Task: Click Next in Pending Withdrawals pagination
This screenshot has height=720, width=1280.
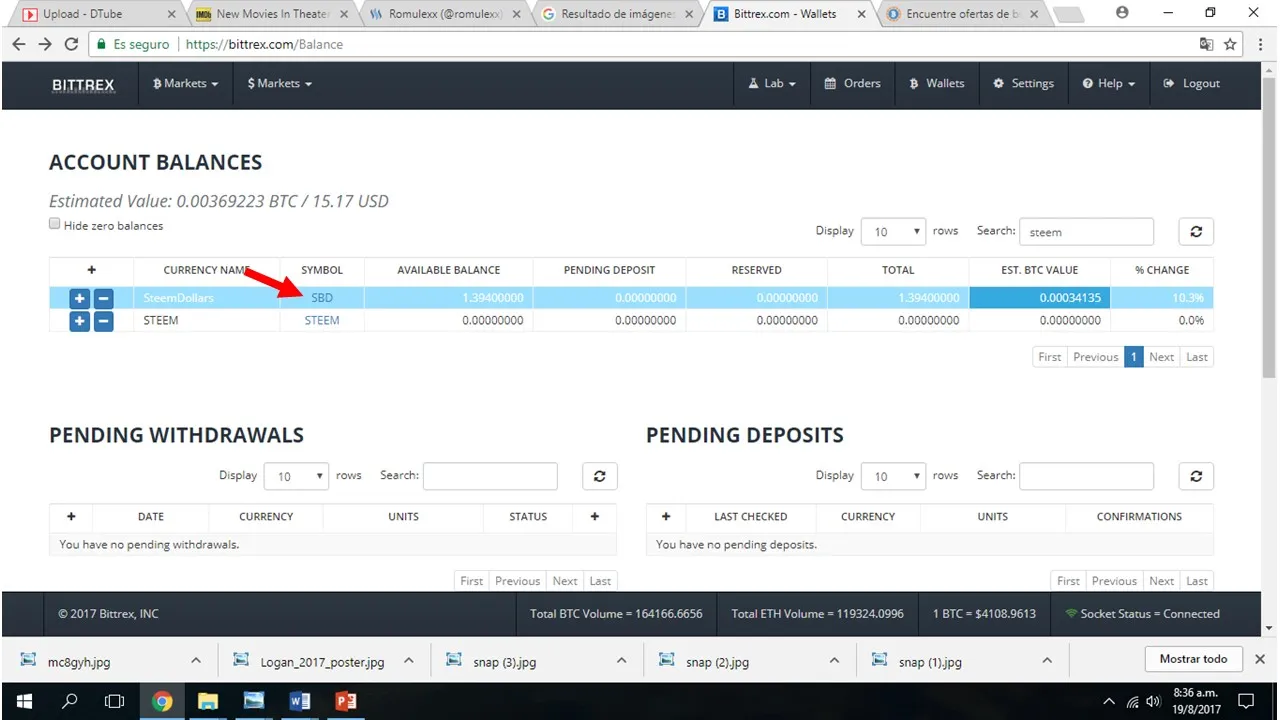Action: [x=565, y=581]
